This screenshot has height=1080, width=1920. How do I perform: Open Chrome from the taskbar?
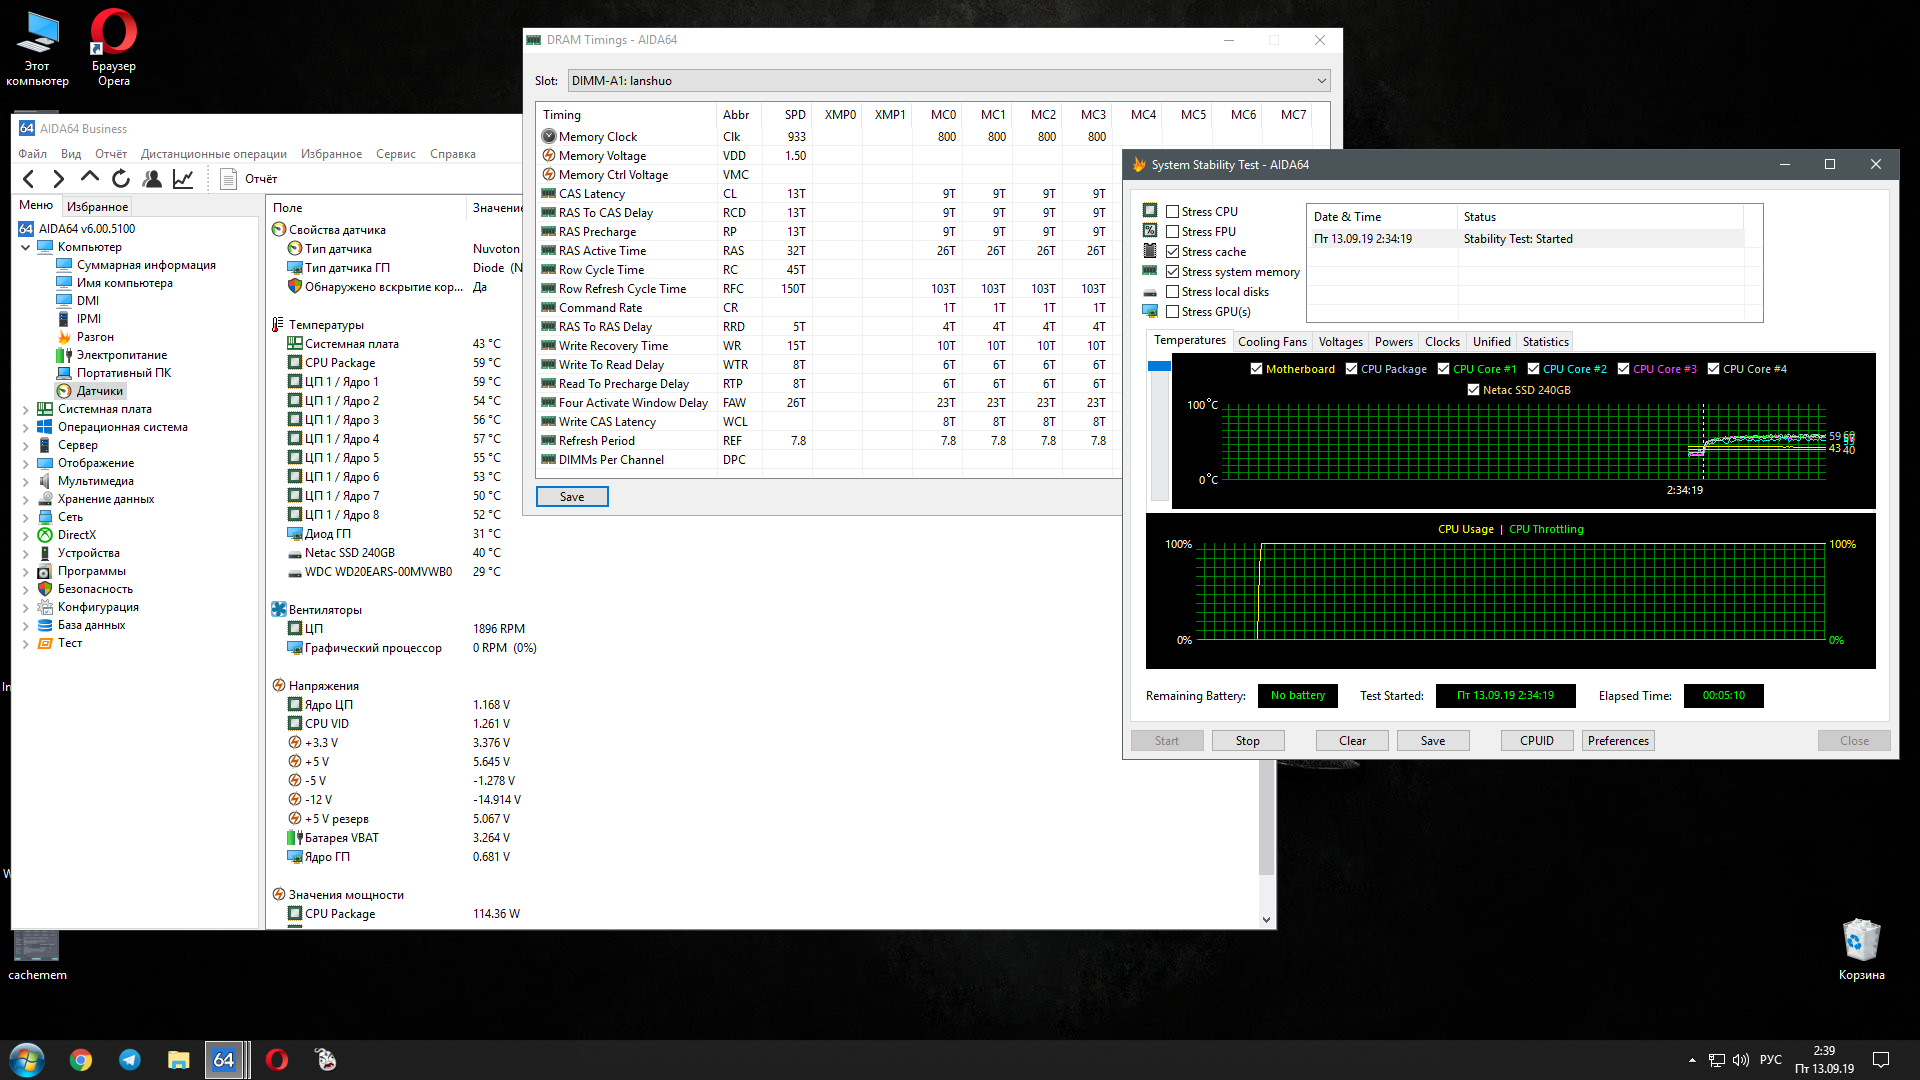(x=81, y=1060)
